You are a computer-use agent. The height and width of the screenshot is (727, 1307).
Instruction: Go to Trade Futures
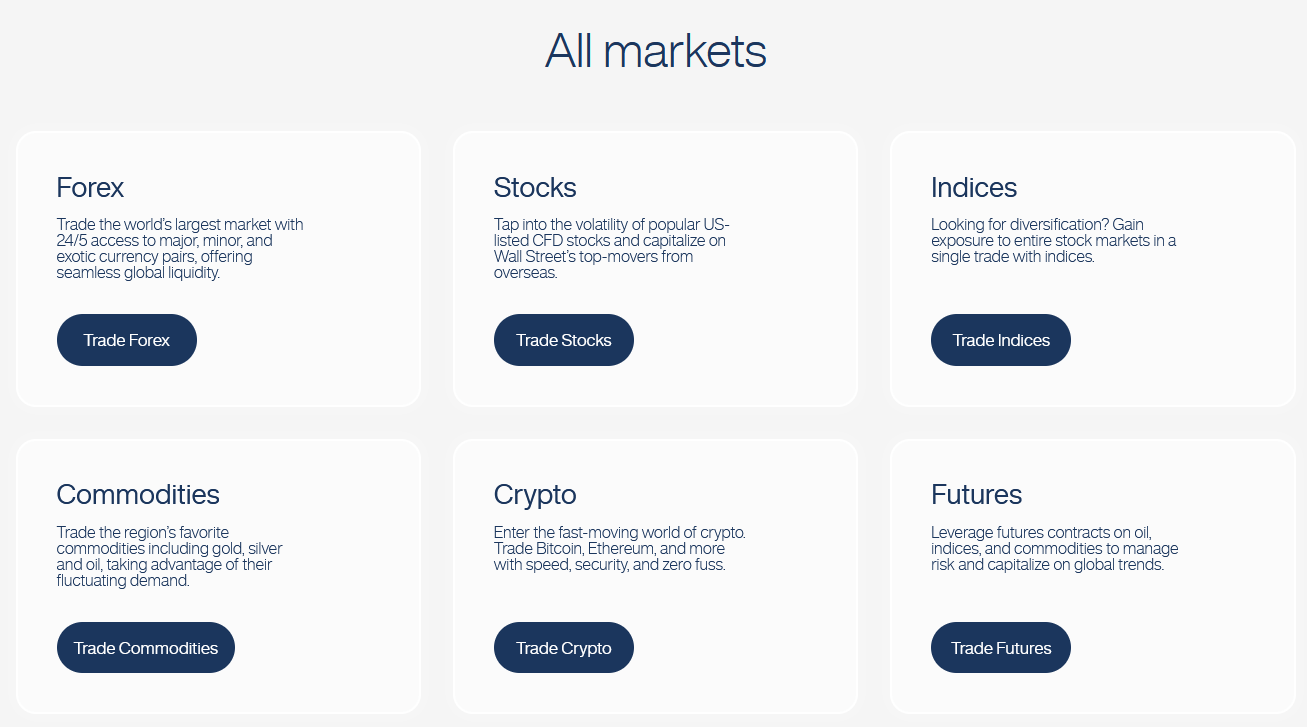tap(1001, 648)
